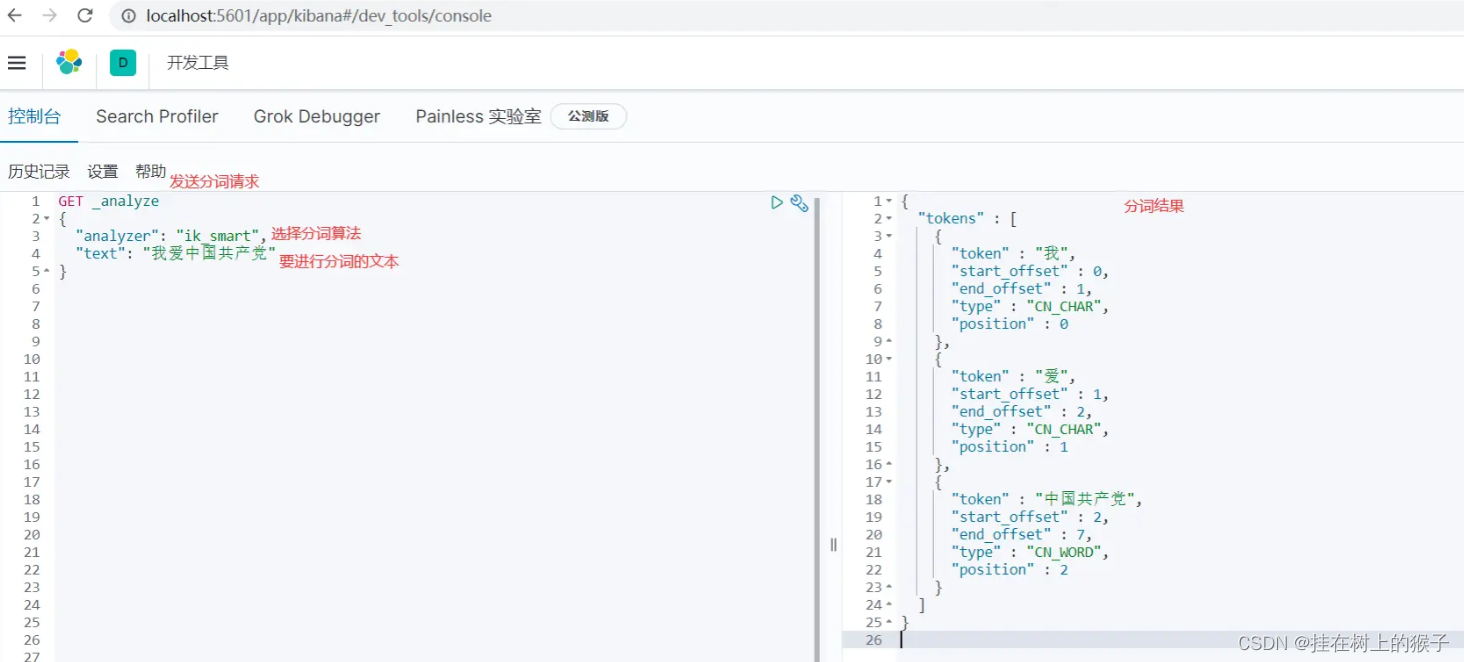Reload the page in the browser

(x=85, y=16)
